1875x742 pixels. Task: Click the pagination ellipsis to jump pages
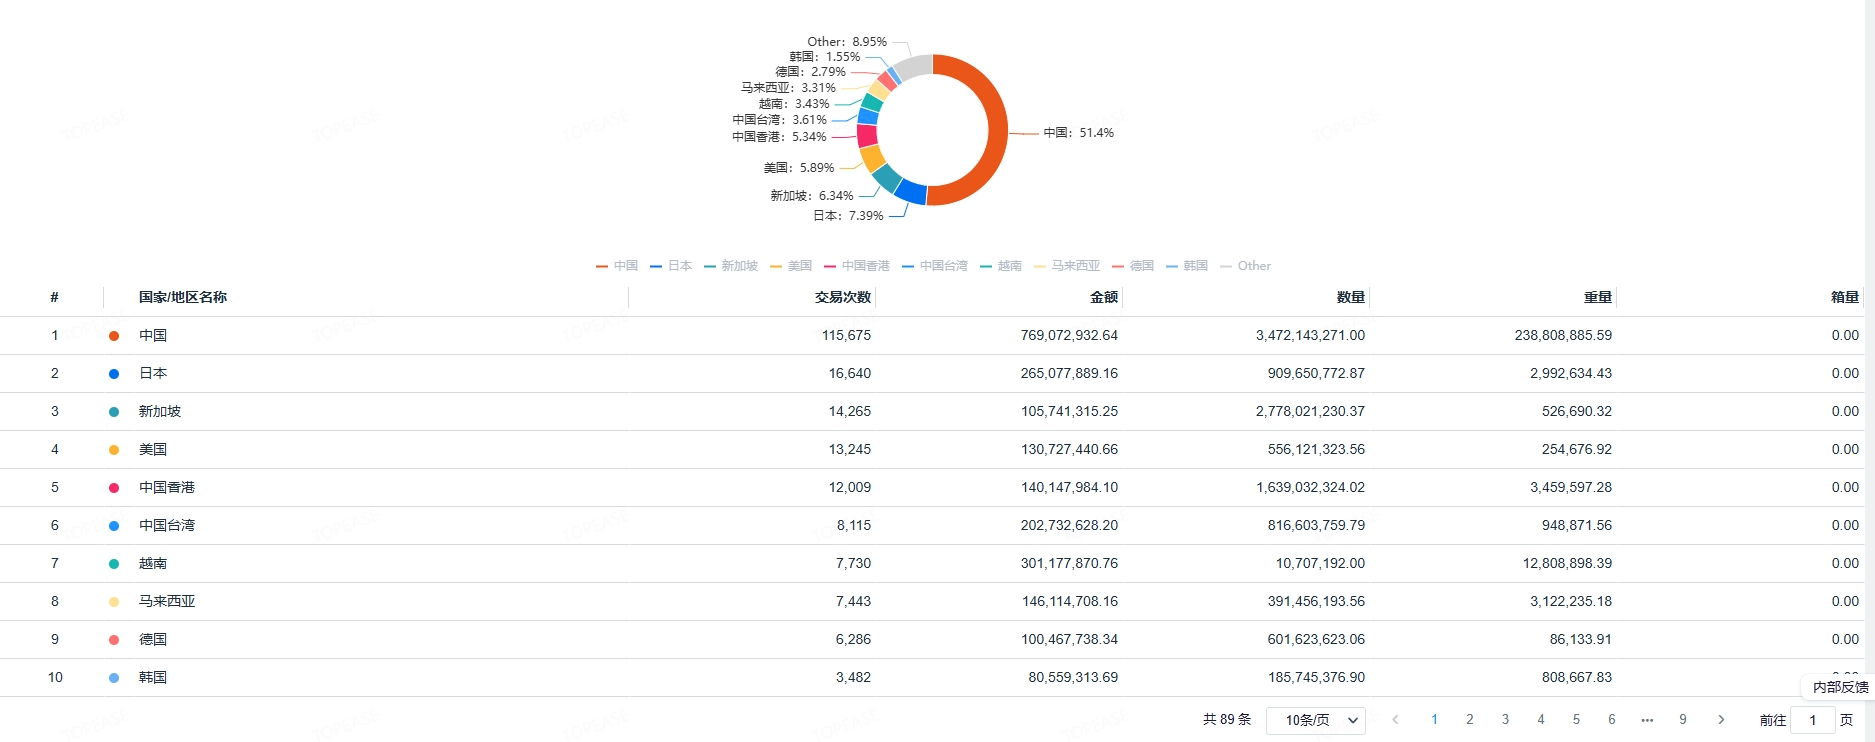tap(1647, 720)
